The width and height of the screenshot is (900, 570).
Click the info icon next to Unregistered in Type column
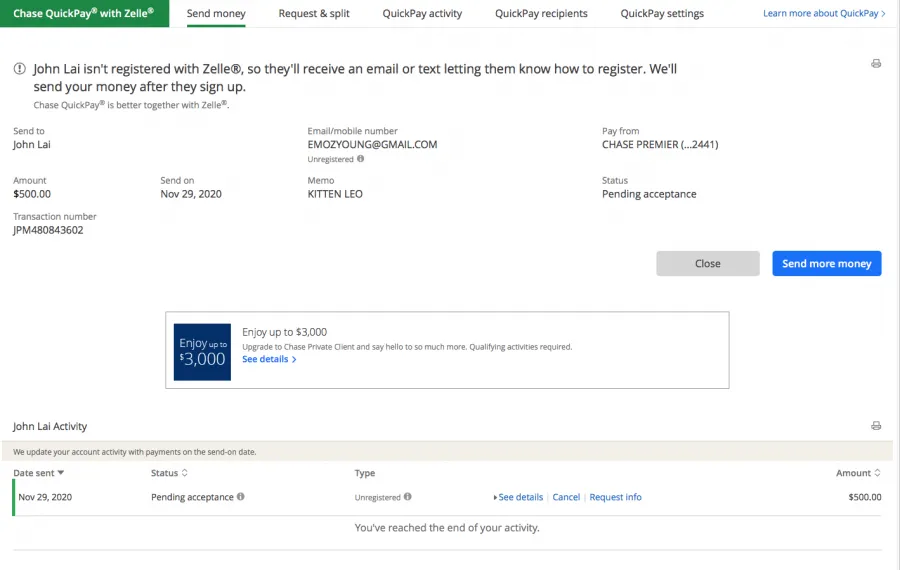[x=408, y=497]
